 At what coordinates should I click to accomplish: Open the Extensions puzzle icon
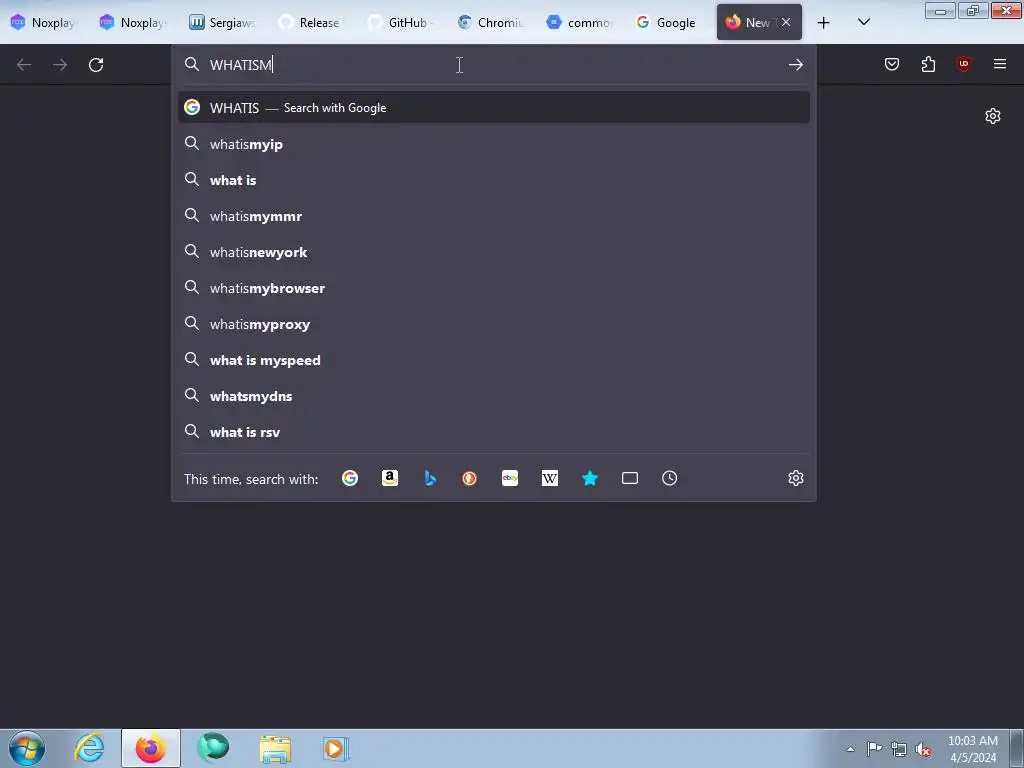[x=928, y=64]
